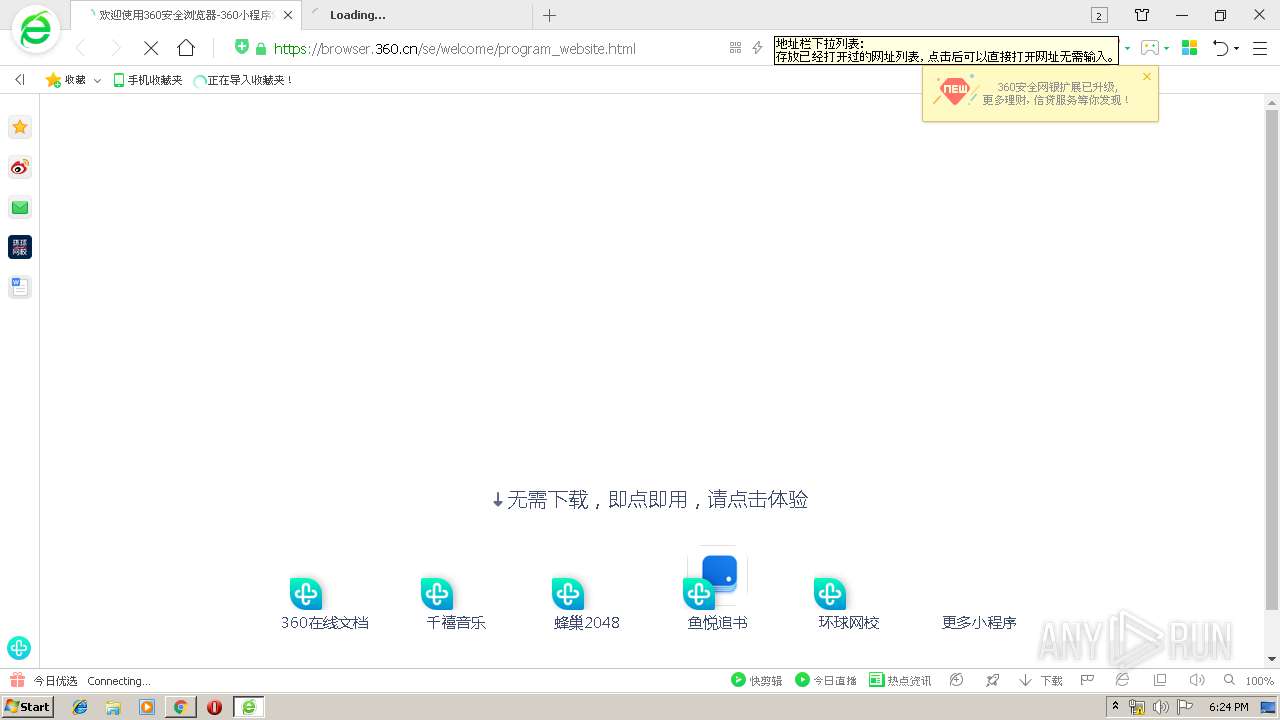Open 千禧音乐 mini program
1280x720 pixels.
pos(456,604)
